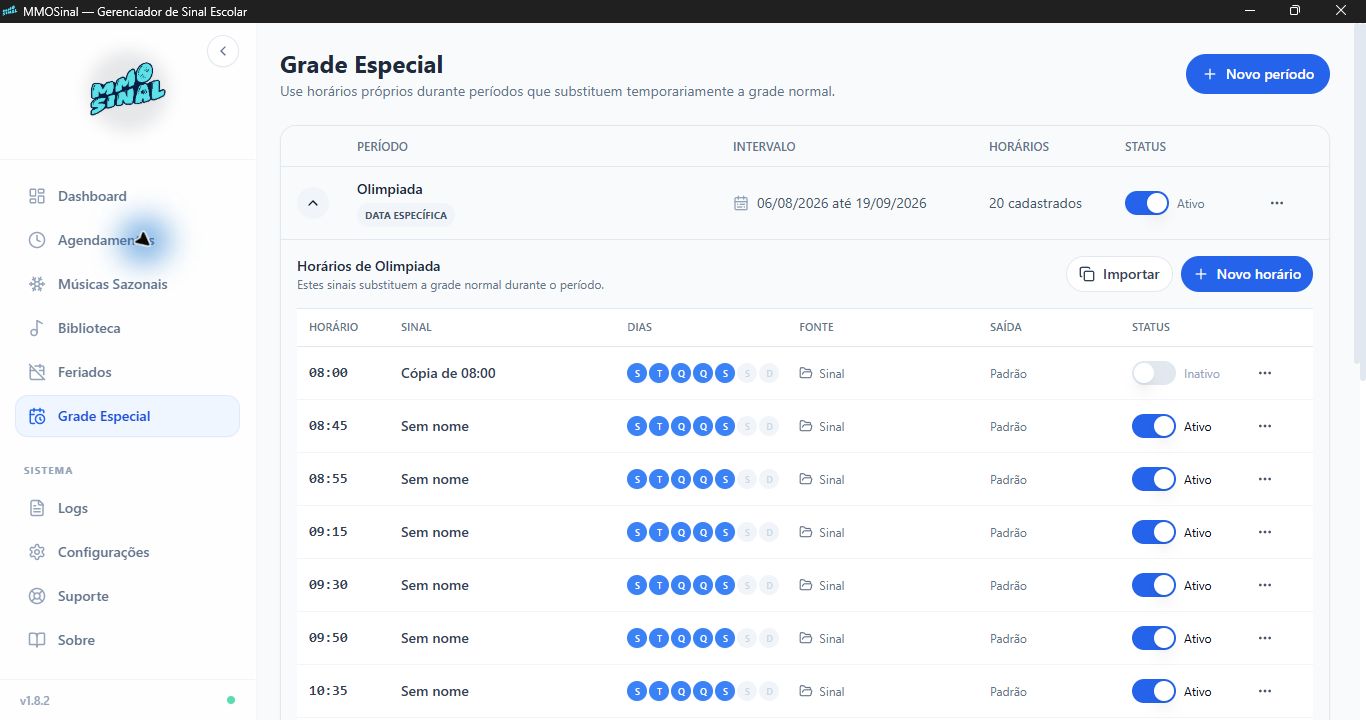Open Músicas Sazonais page
Screen dimensions: 1366x720
click(x=127, y=284)
